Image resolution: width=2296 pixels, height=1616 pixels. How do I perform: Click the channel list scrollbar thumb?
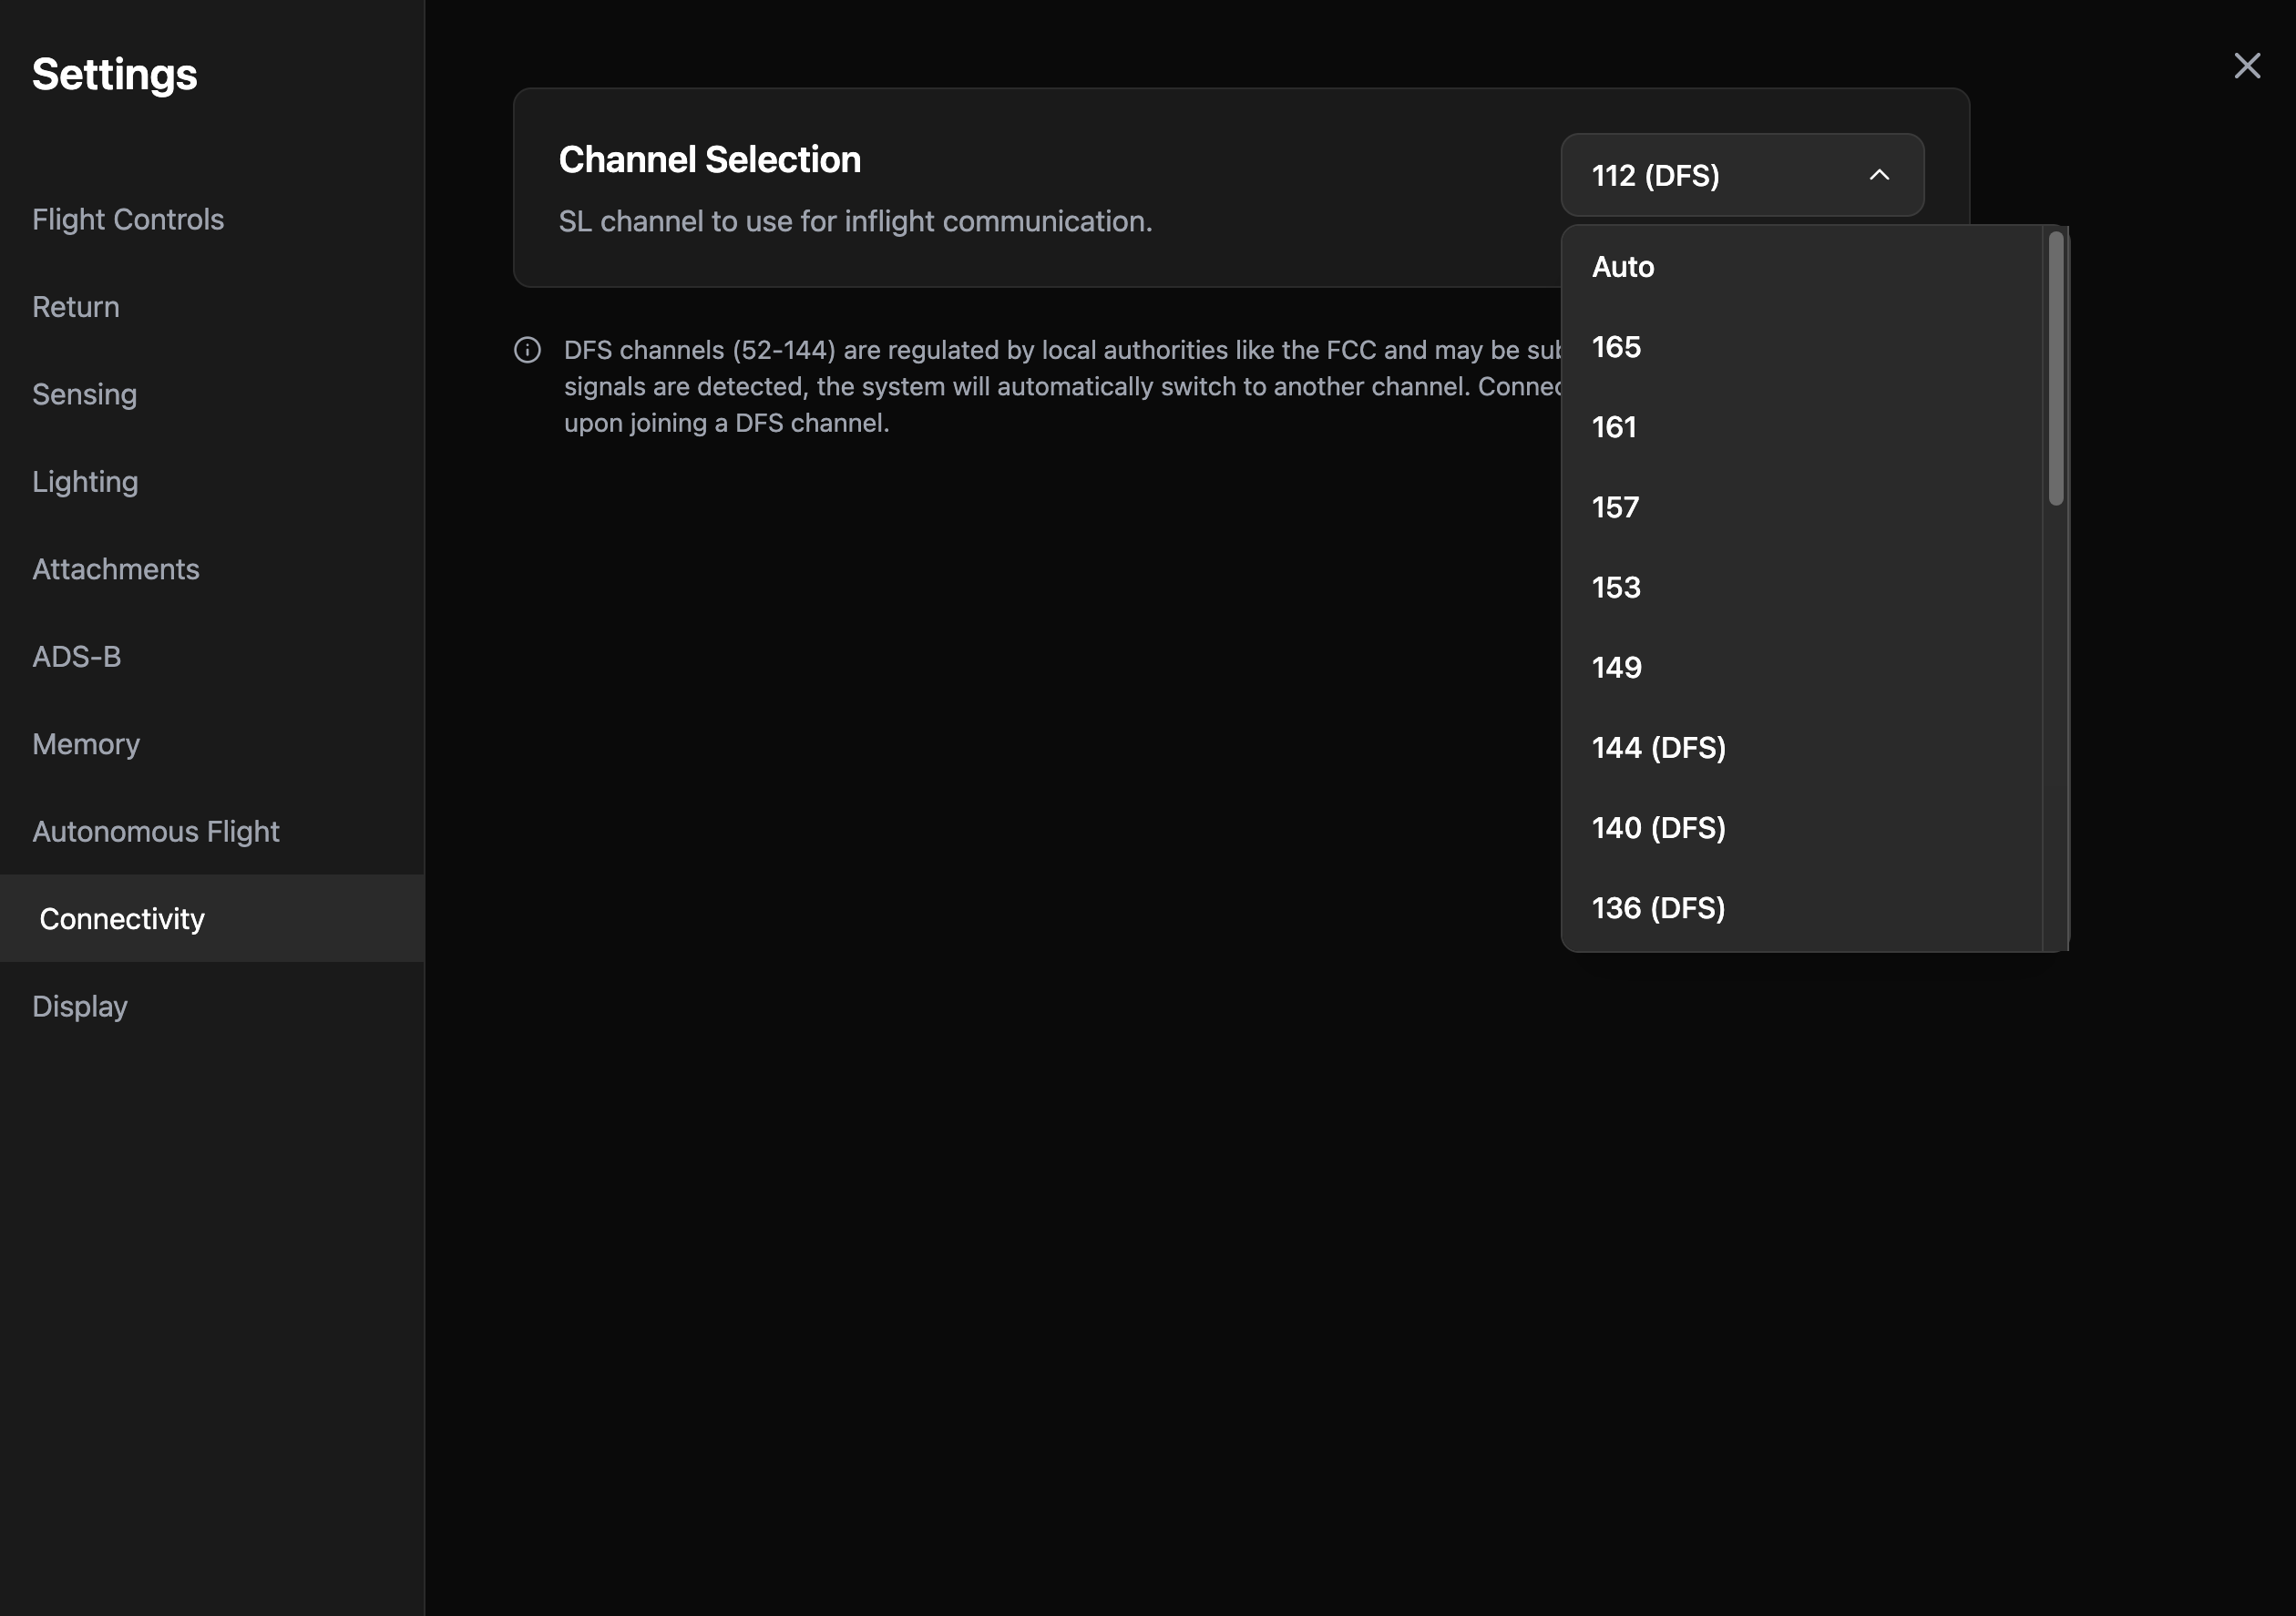coord(2056,368)
